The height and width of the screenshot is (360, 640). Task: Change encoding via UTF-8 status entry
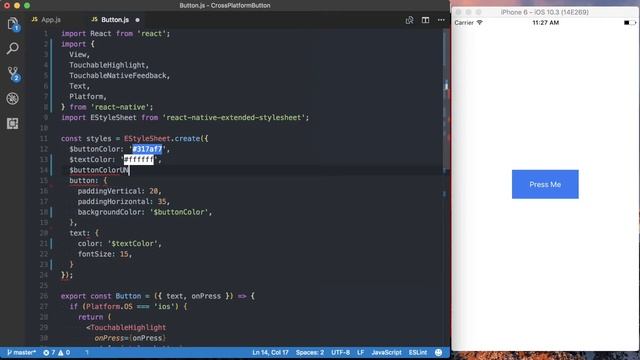[340, 352]
